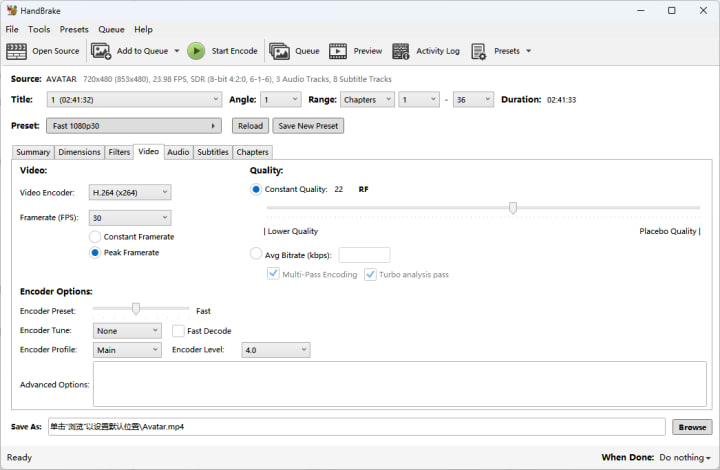The image size is (720, 470).
Task: Expand the toolbar Presets dropdown arrow
Action: (x=529, y=51)
